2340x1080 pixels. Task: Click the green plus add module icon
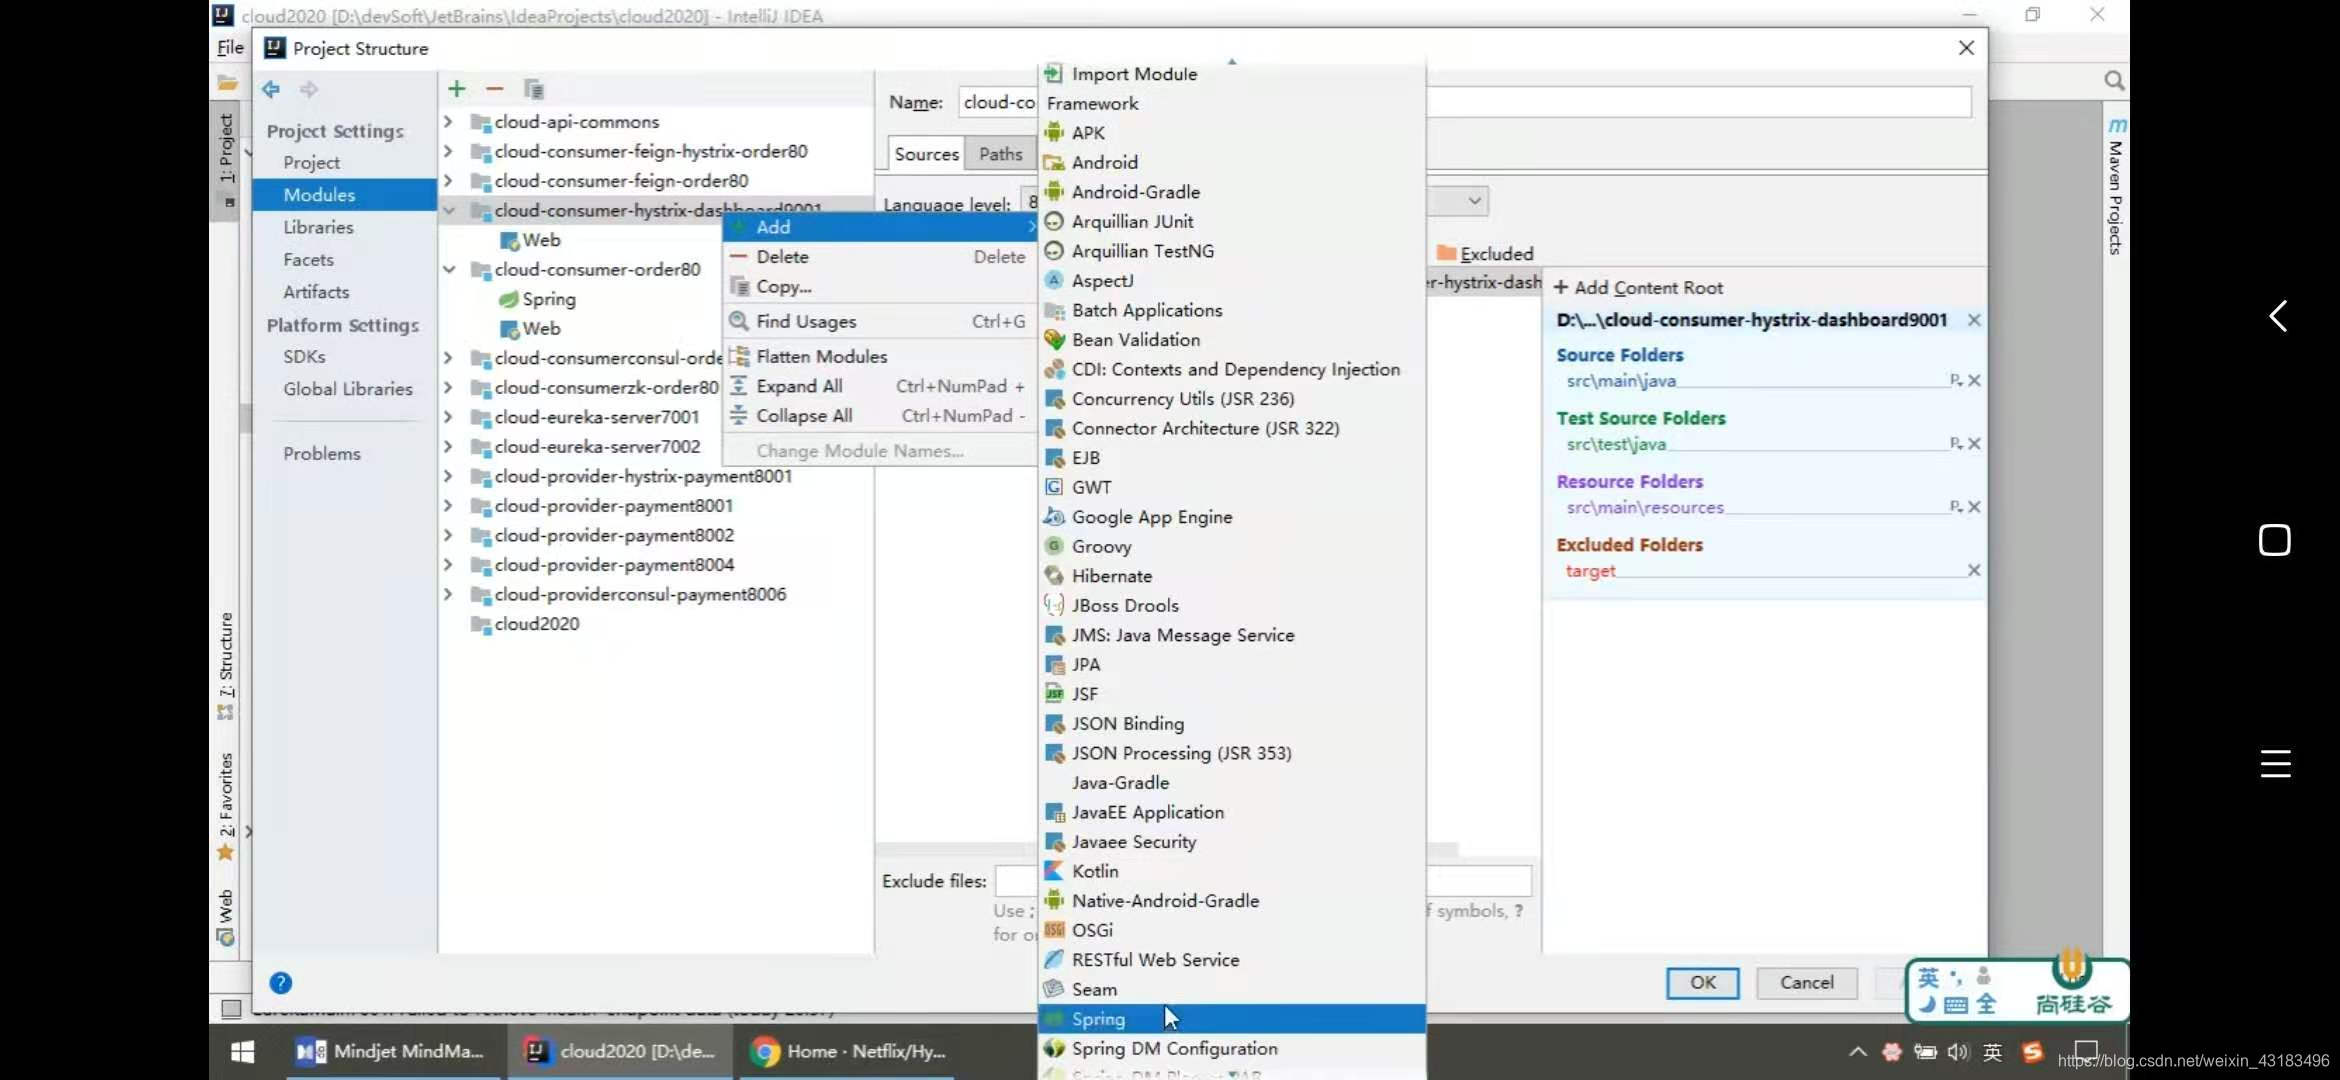point(457,89)
